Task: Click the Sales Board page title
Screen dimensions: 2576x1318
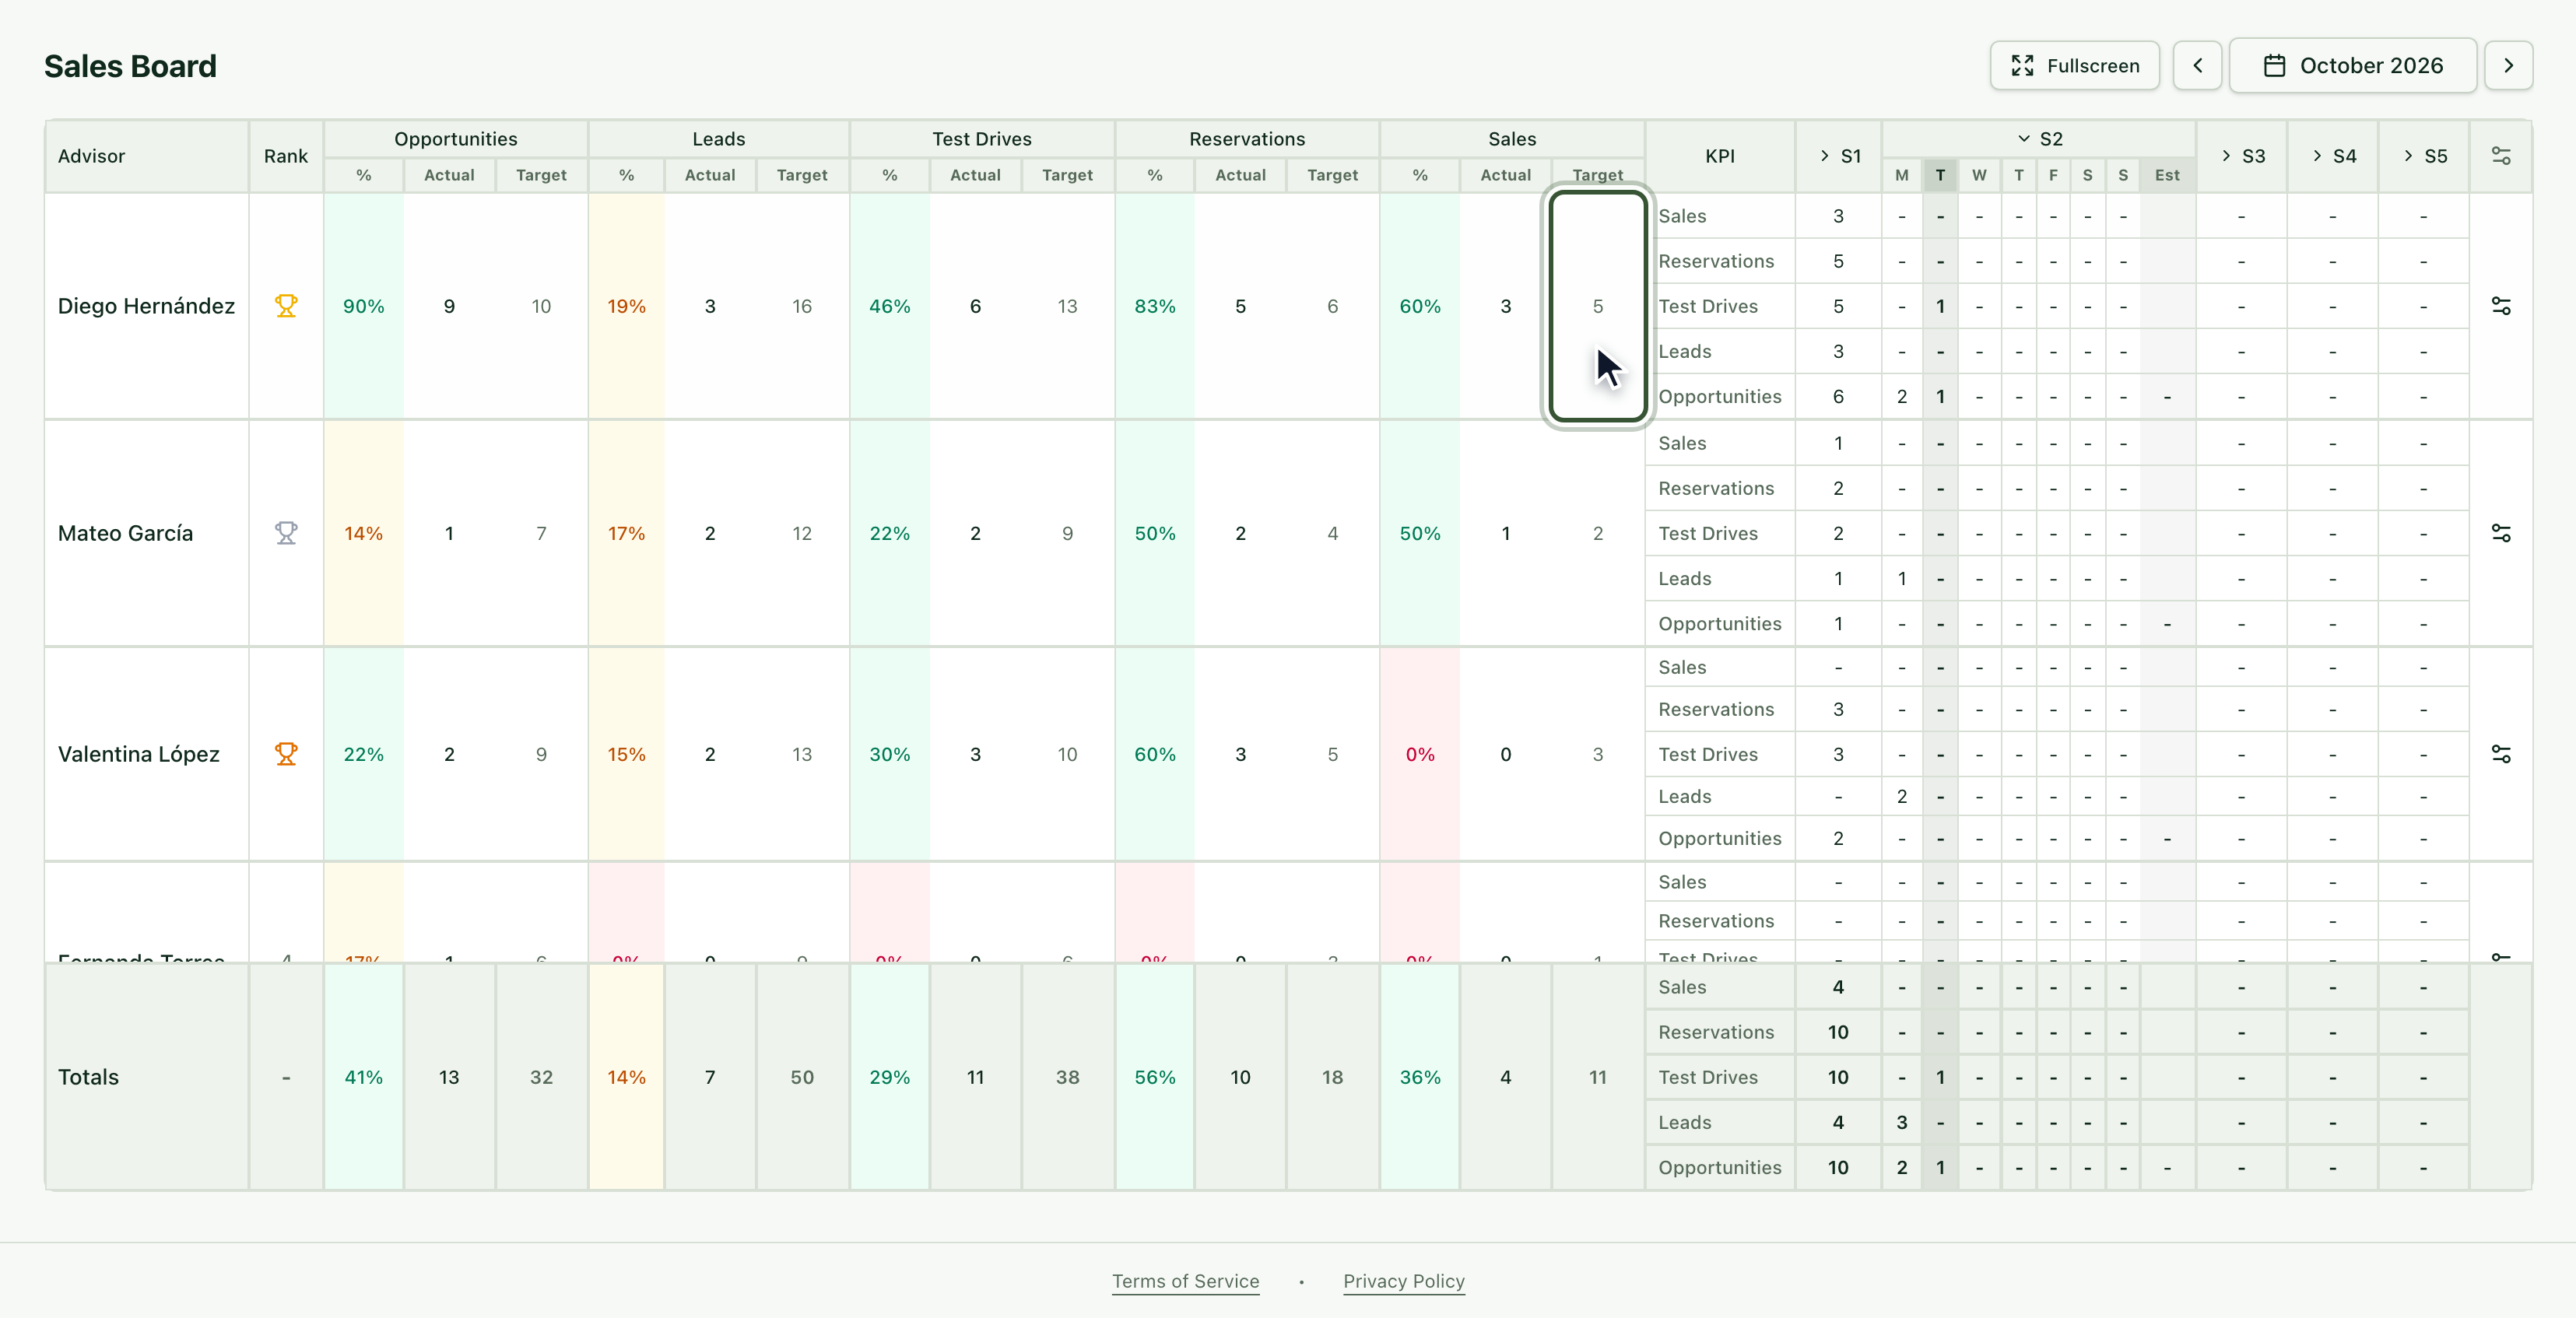Action: [130, 66]
